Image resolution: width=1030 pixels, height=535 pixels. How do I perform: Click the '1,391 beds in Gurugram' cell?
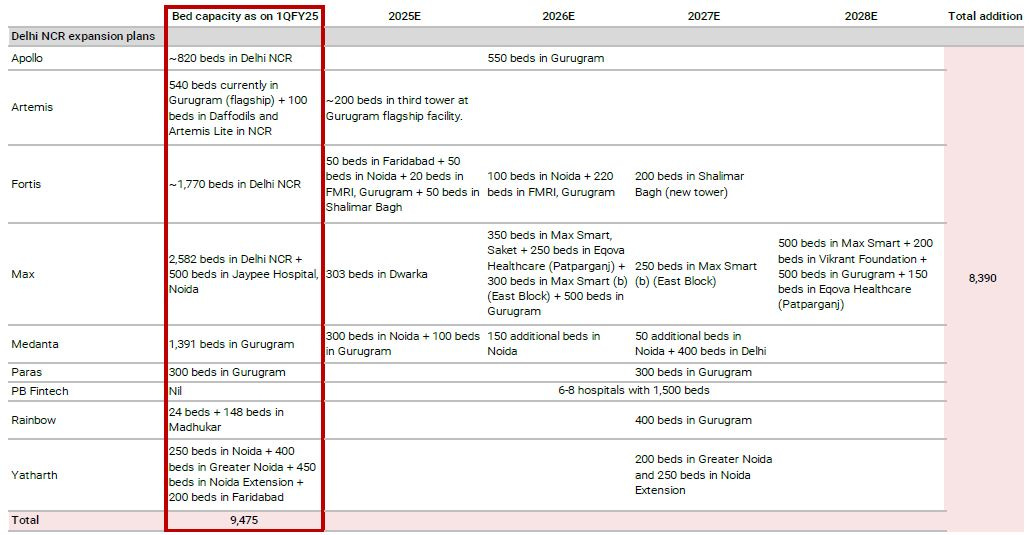point(231,344)
